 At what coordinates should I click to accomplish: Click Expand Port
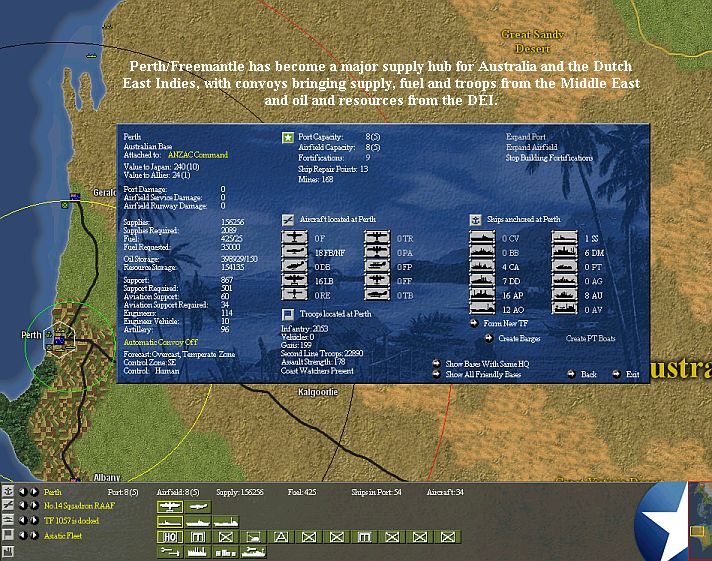(x=525, y=137)
